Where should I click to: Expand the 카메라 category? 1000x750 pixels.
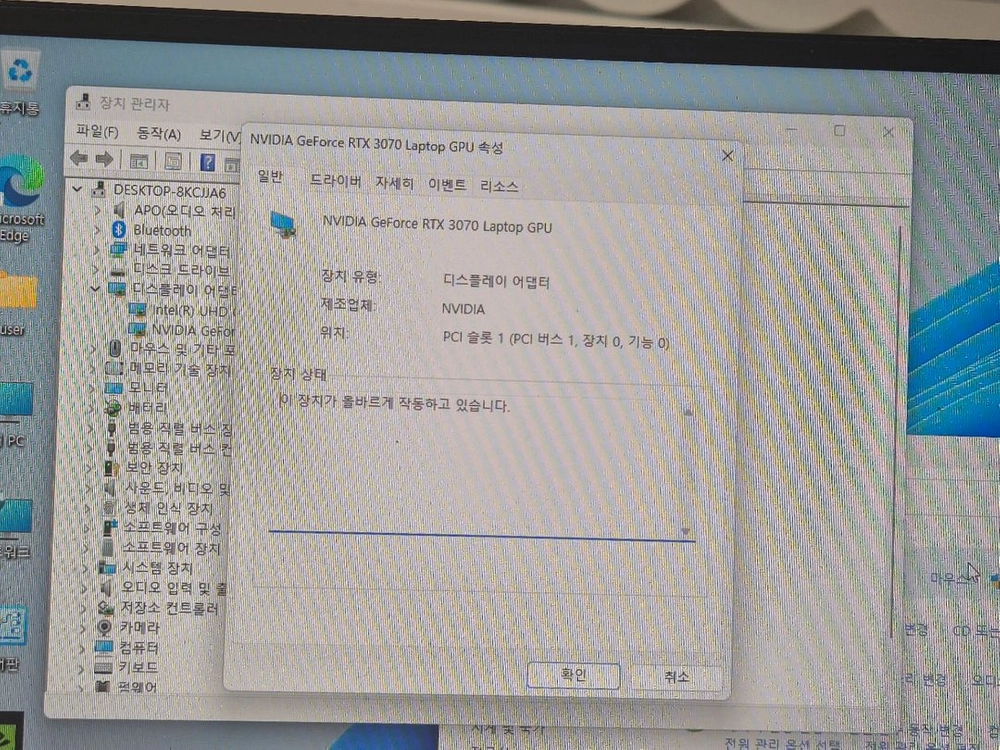(x=82, y=628)
